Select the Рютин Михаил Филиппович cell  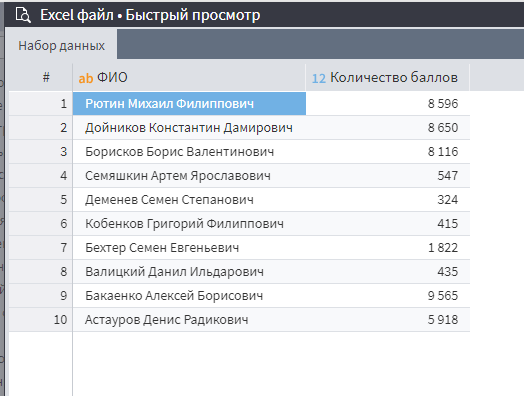tap(189, 104)
